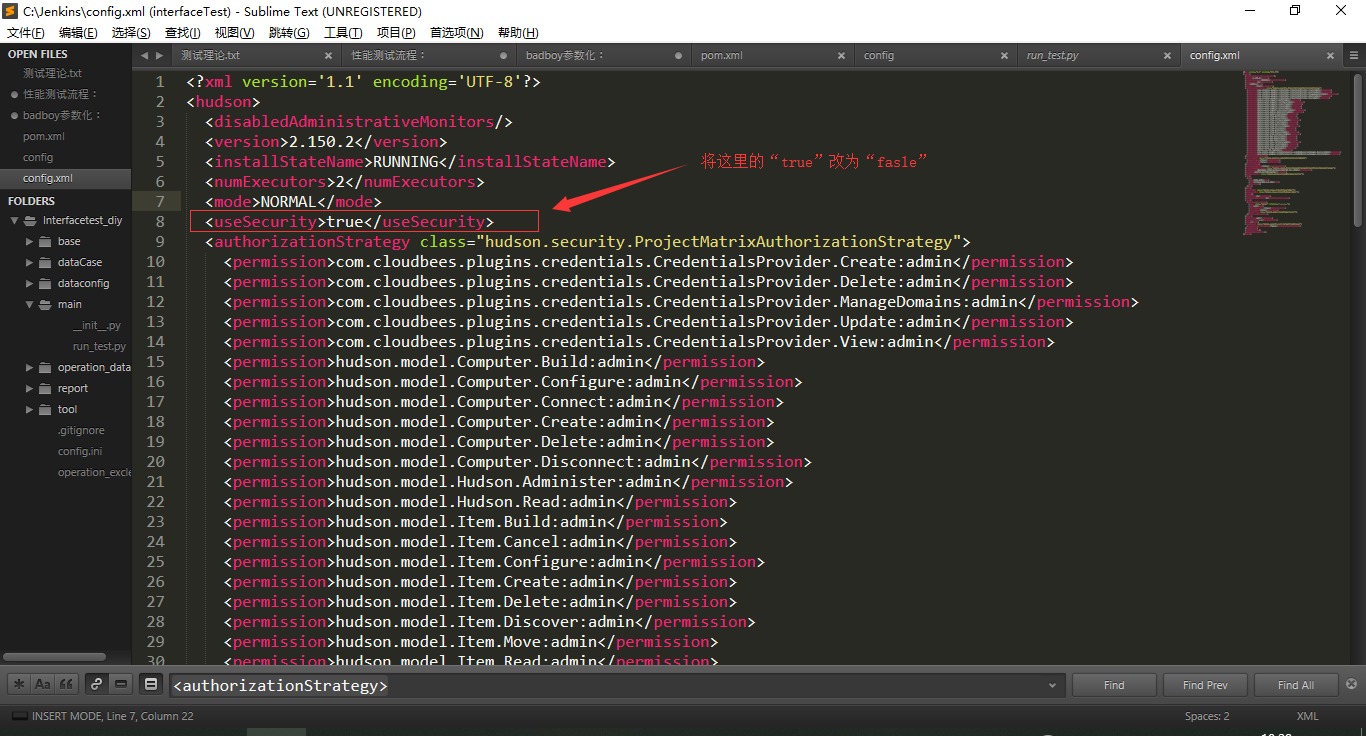The width and height of the screenshot is (1366, 736).
Task: Click unsaved dot beside 性能测试流程 in Open Files
Action: tap(14, 94)
